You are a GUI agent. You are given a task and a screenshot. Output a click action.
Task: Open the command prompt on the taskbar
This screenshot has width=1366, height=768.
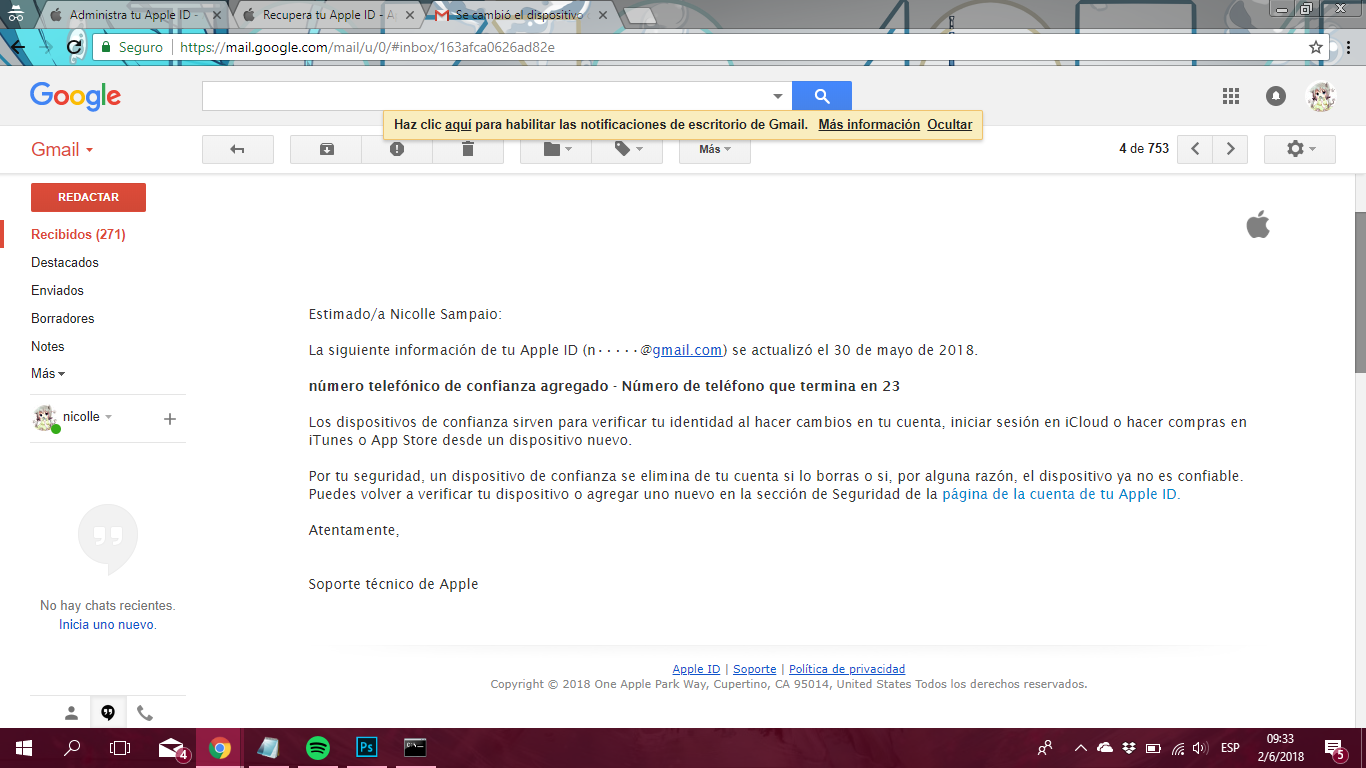[415, 748]
